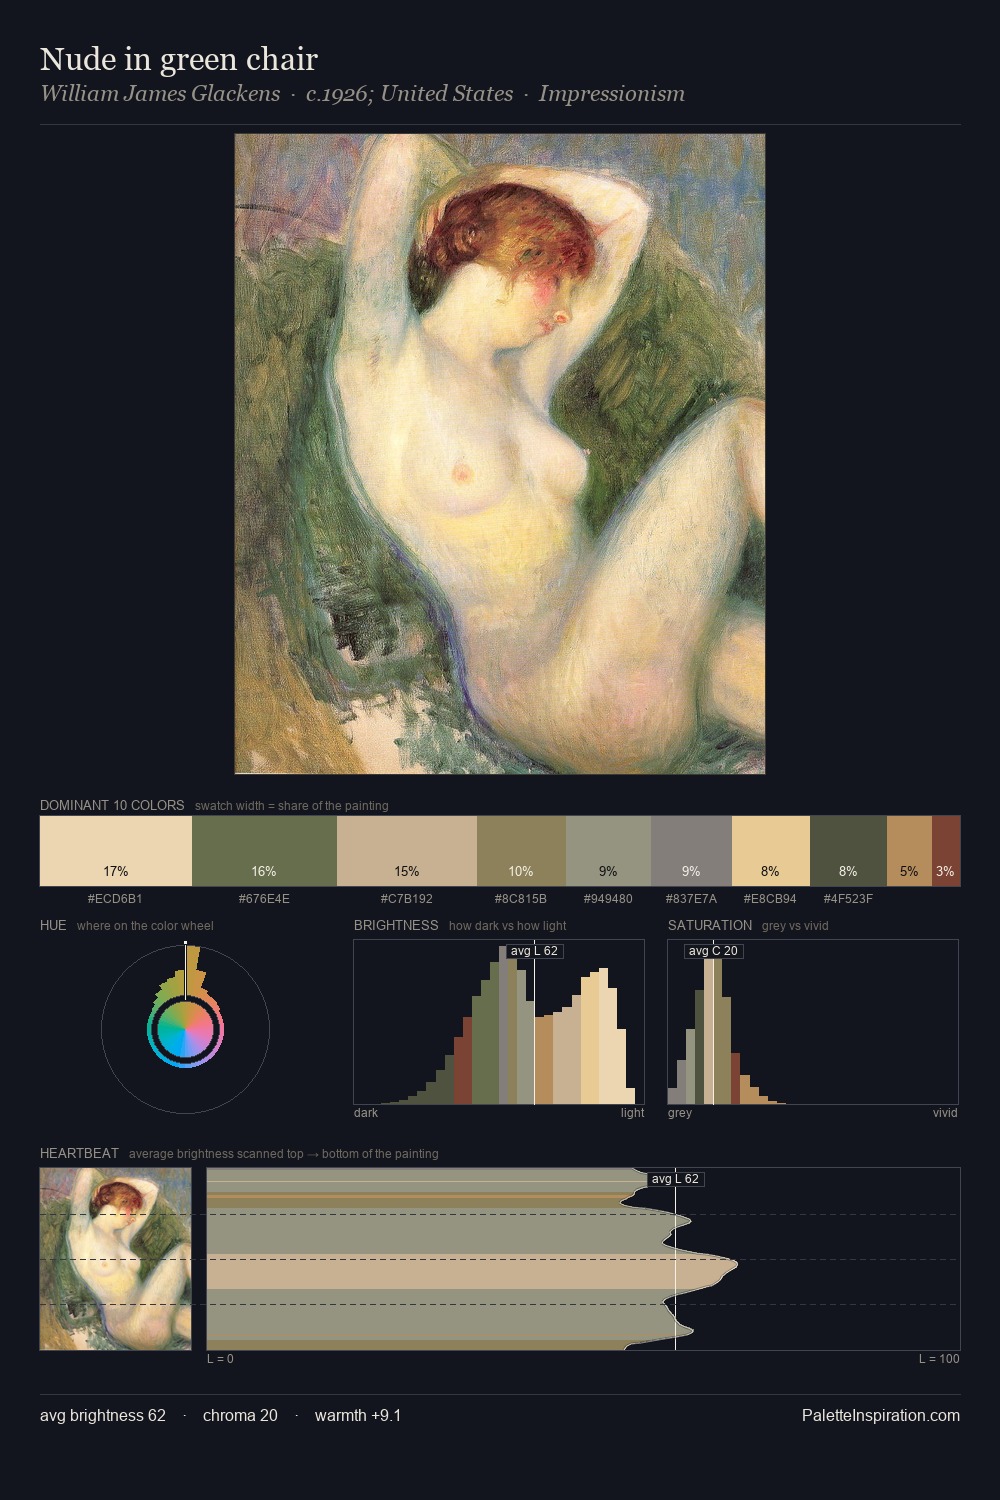Click the "avg L 62" label in Brightness
The image size is (1000, 1500).
pos(534,951)
